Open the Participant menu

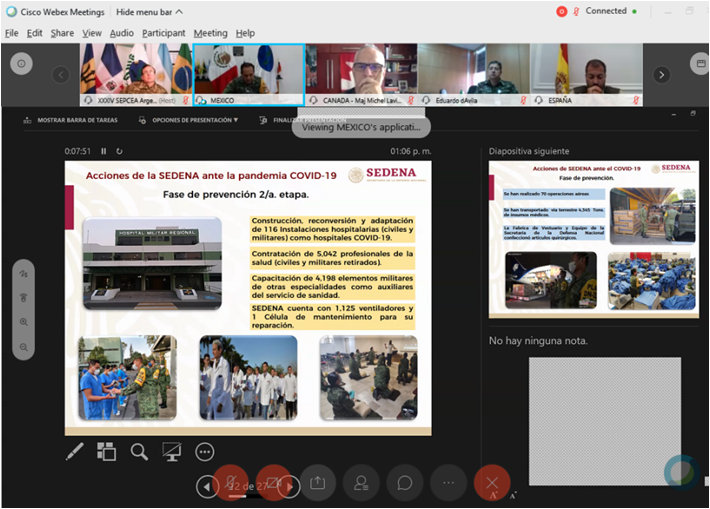[x=164, y=33]
